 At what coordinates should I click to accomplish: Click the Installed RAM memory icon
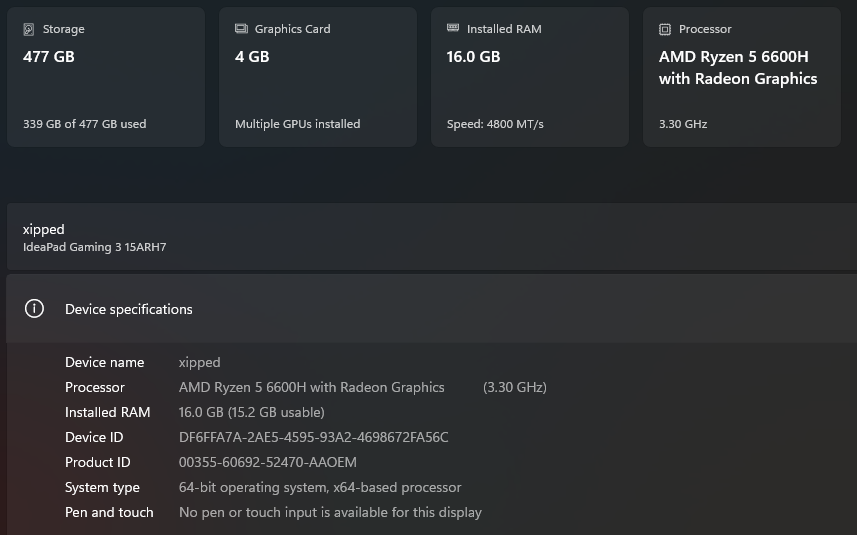452,29
